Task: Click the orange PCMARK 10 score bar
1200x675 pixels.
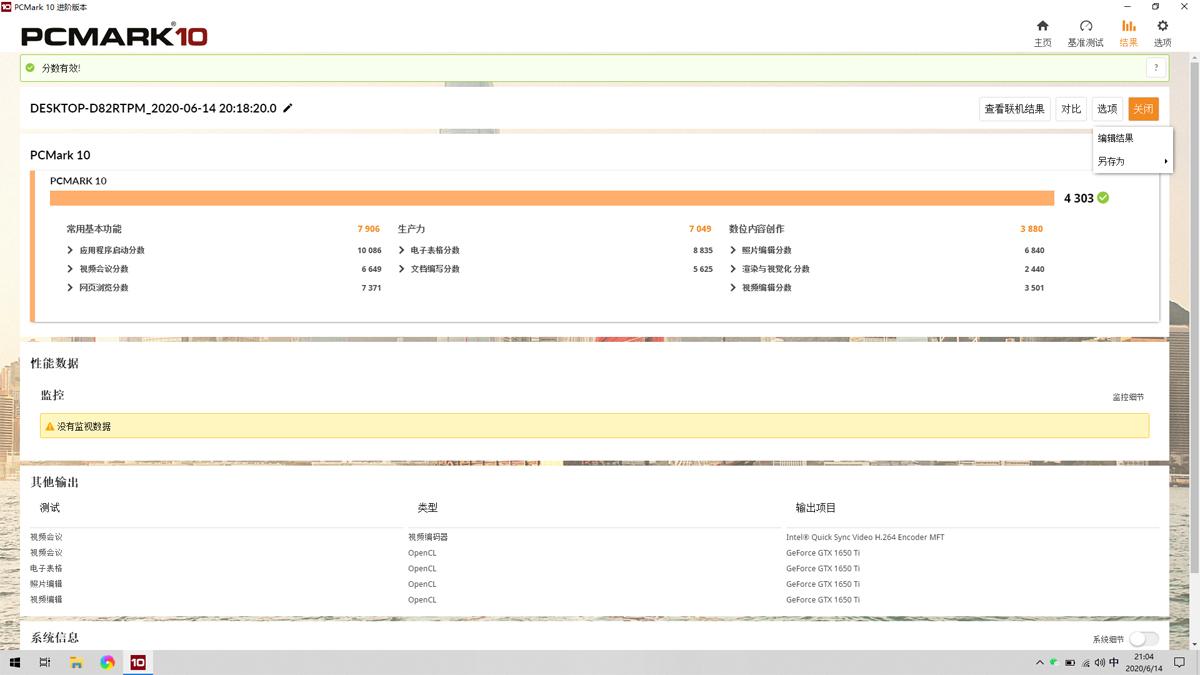Action: click(x=552, y=198)
